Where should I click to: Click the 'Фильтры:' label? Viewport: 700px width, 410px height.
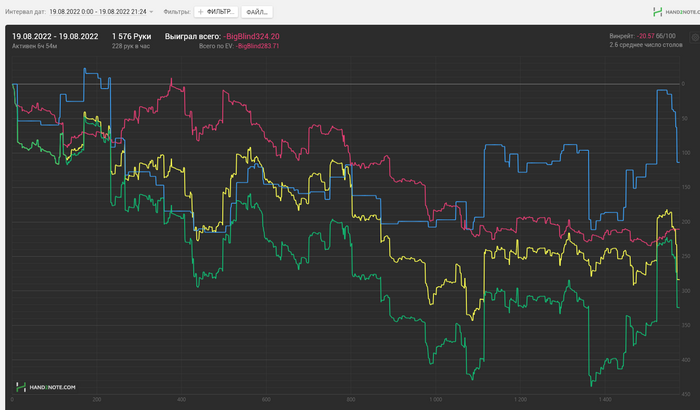(177, 12)
